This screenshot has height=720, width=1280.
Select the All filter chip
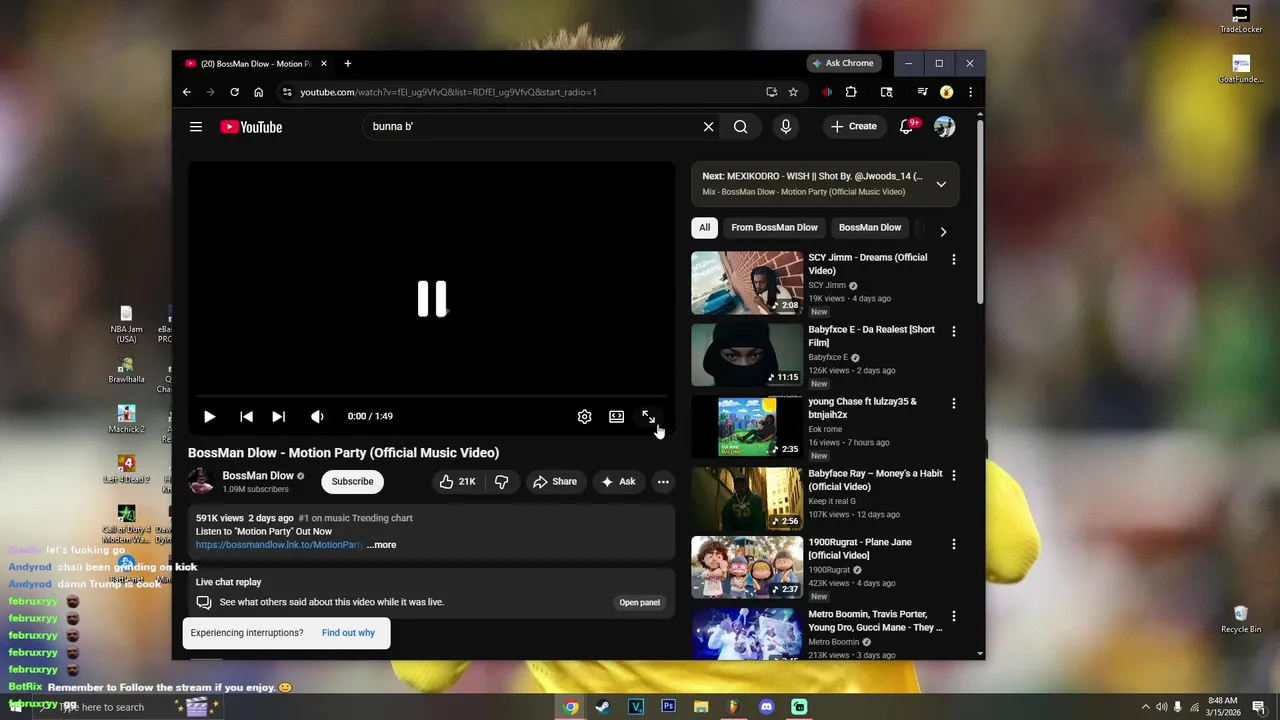coord(704,228)
